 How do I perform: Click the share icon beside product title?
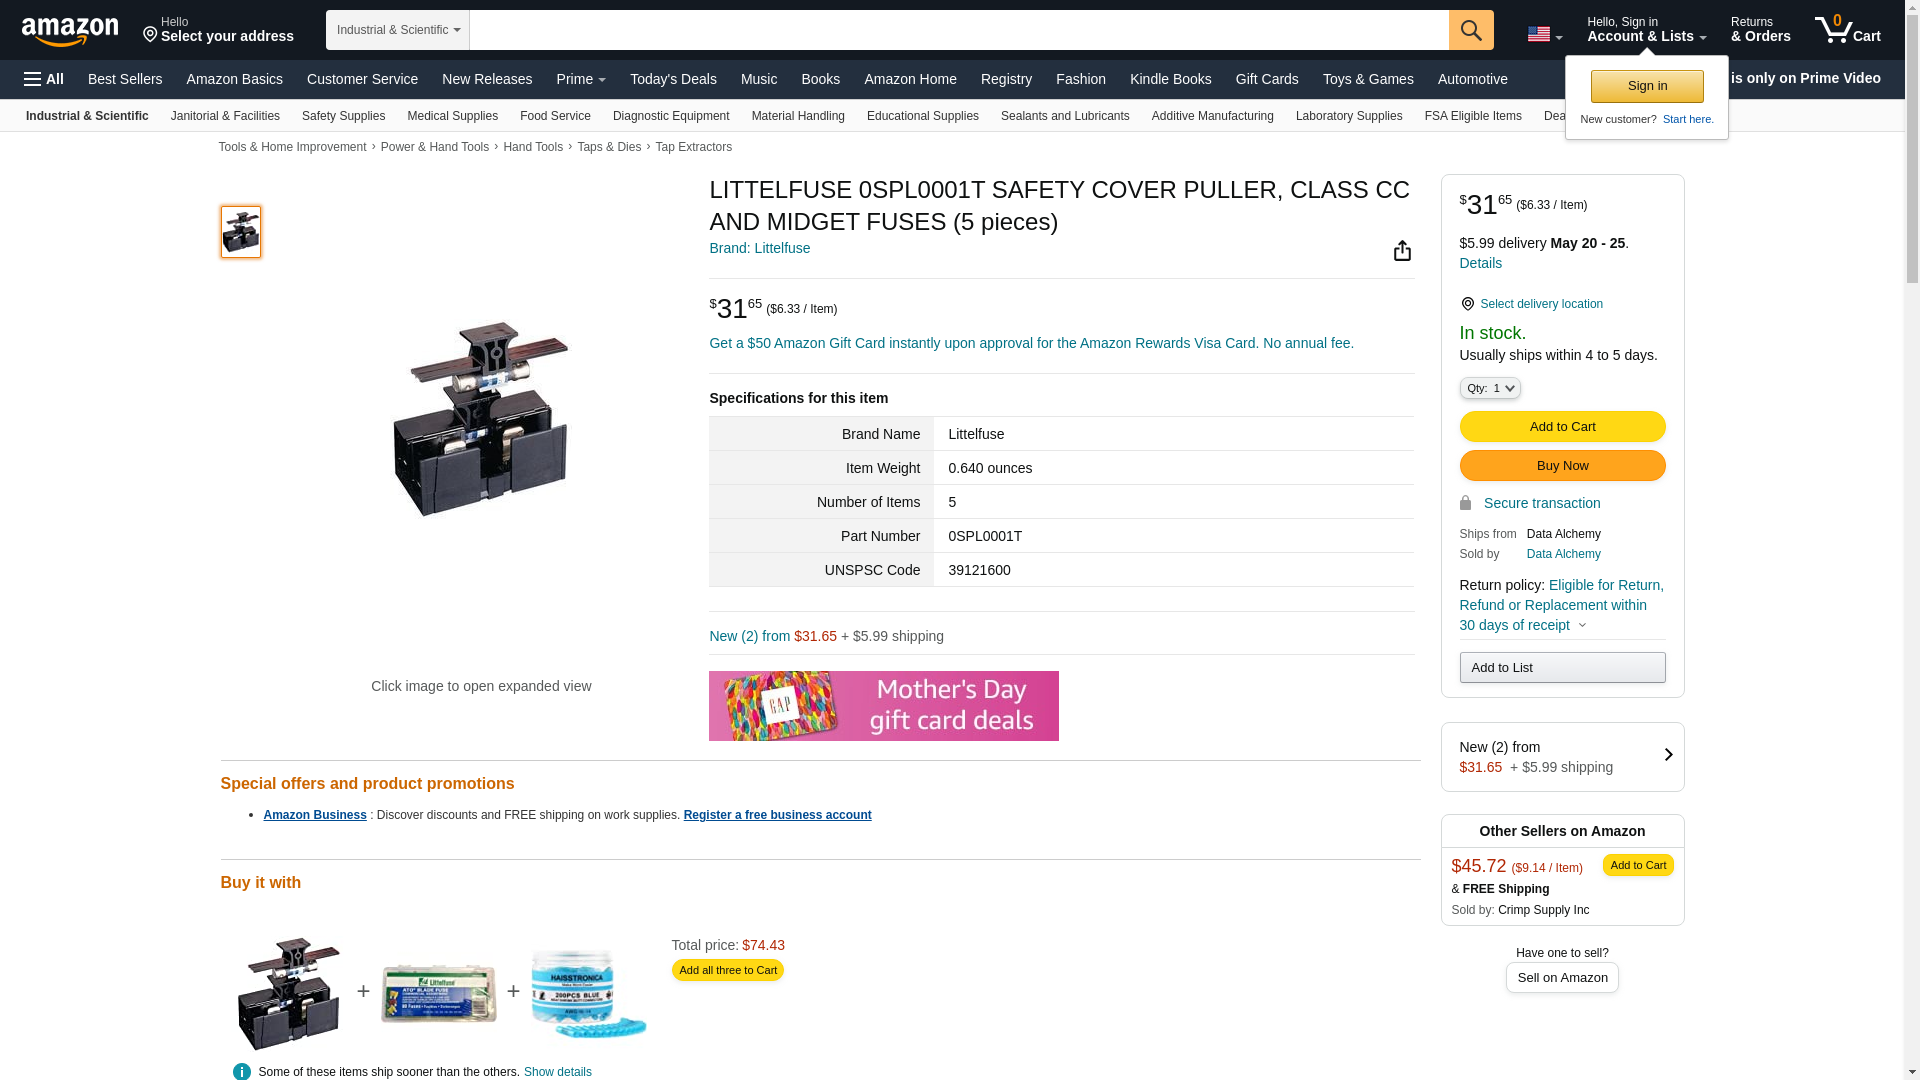(x=1402, y=251)
